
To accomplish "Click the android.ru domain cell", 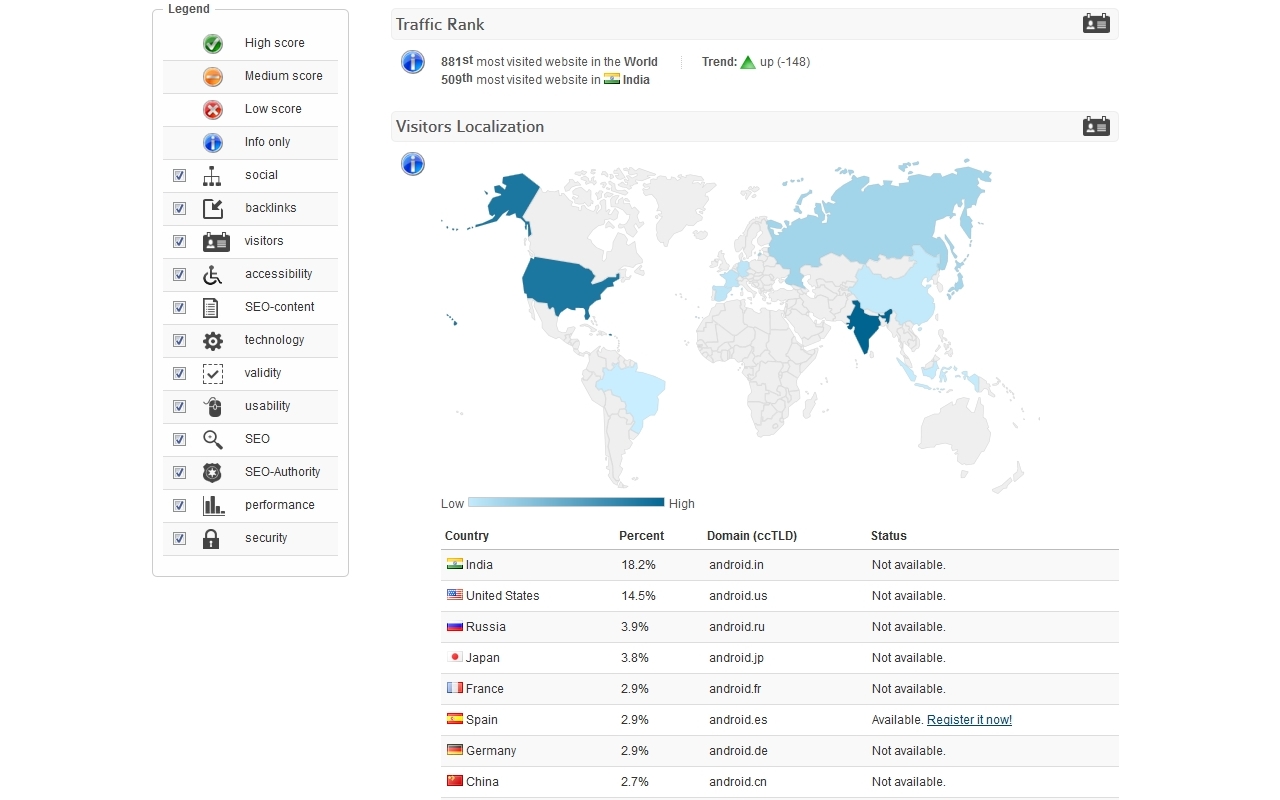I will tap(737, 627).
